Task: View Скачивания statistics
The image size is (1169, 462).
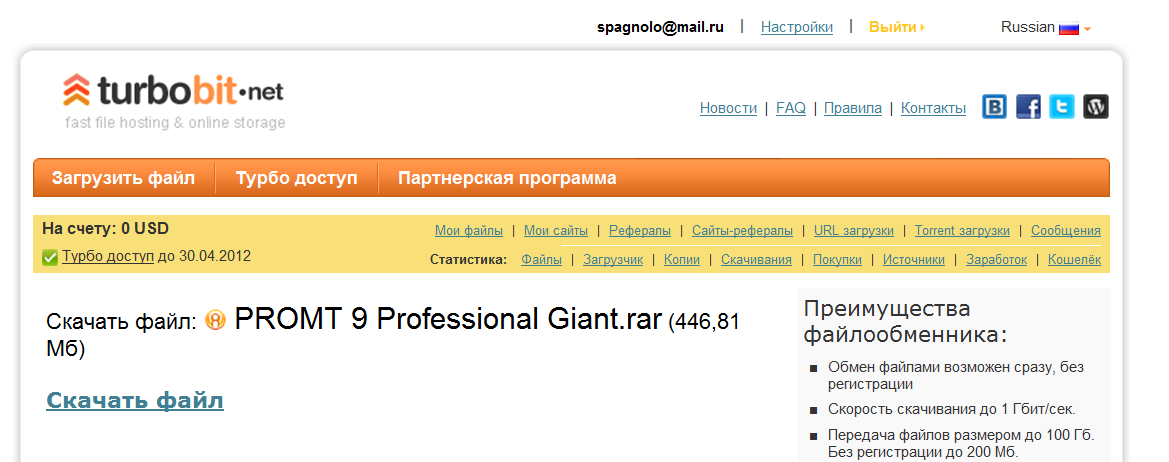Action: [756, 260]
